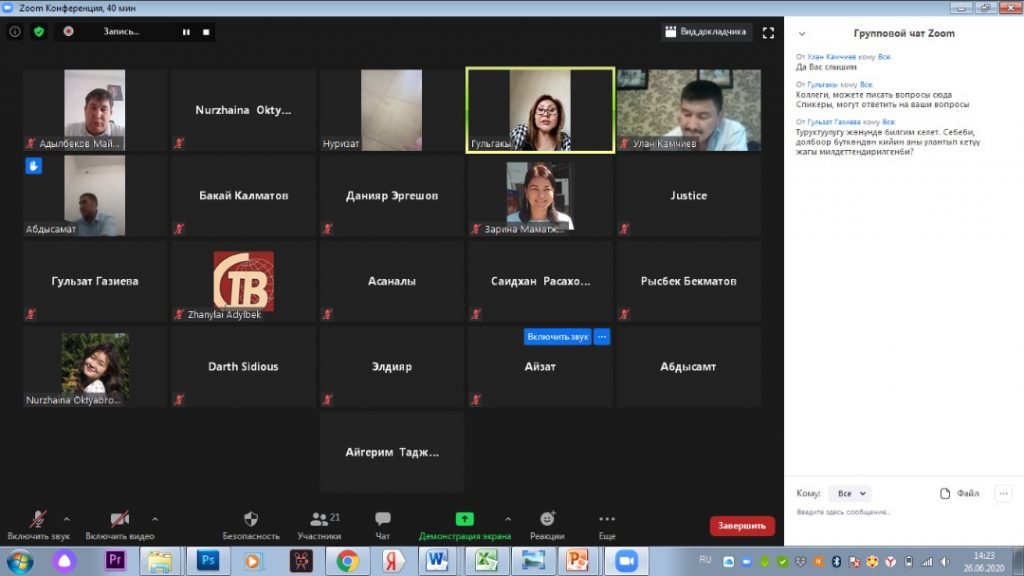Viewport: 1024px width, 576px height.
Task: Turn on camera with Включить видео
Action: [x=120, y=525]
